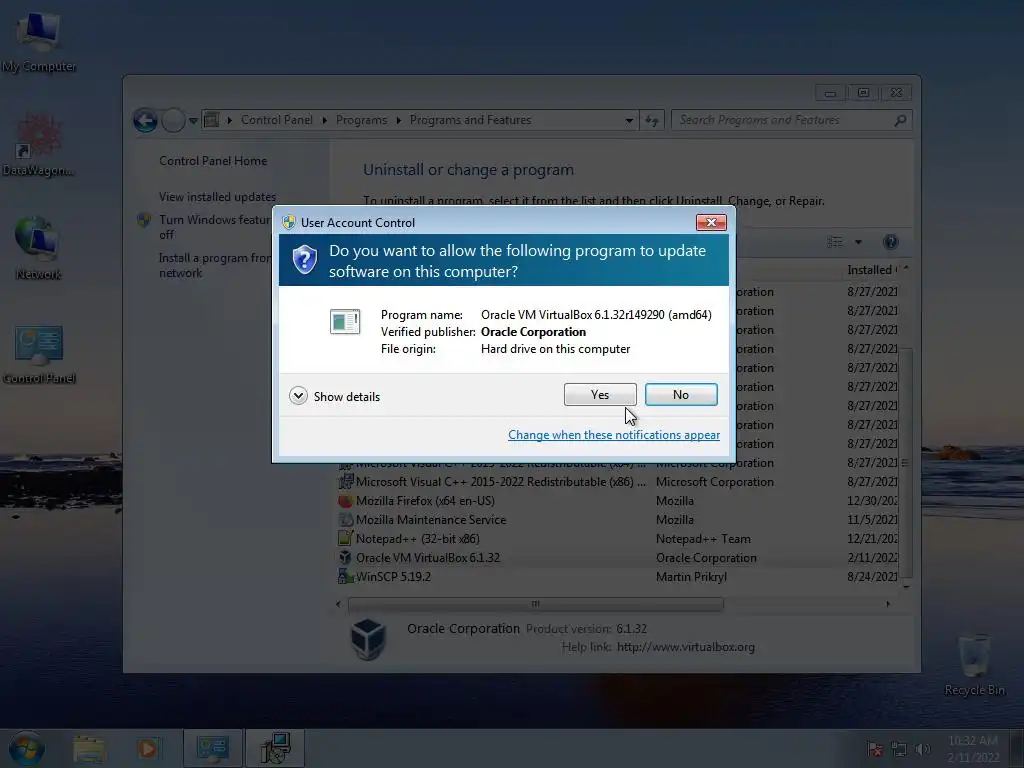The width and height of the screenshot is (1024, 768).
Task: Click Control Panel breadcrumb
Action: coord(277,120)
